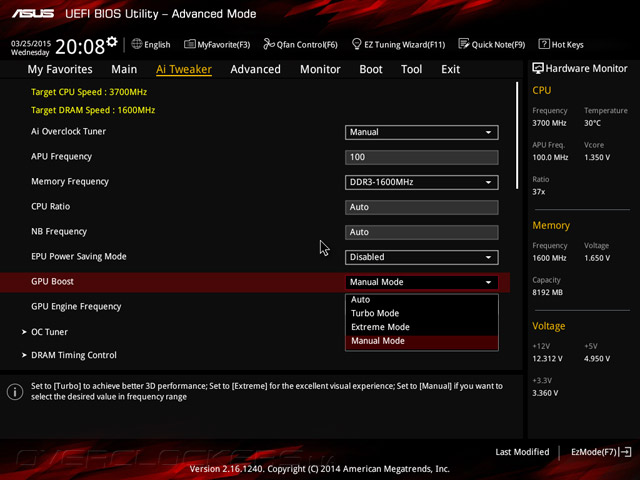Click the 03/25/2015 date text
Image resolution: width=640 pixels, height=480 pixels.
(x=31, y=43)
